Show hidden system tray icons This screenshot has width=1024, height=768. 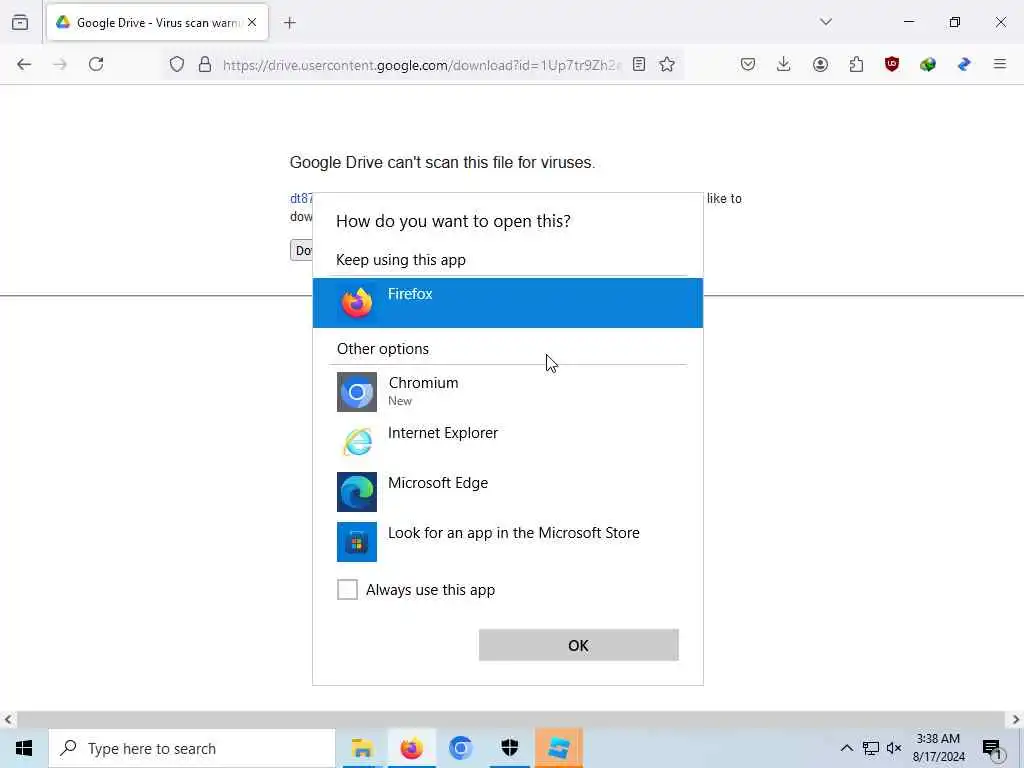tap(846, 748)
